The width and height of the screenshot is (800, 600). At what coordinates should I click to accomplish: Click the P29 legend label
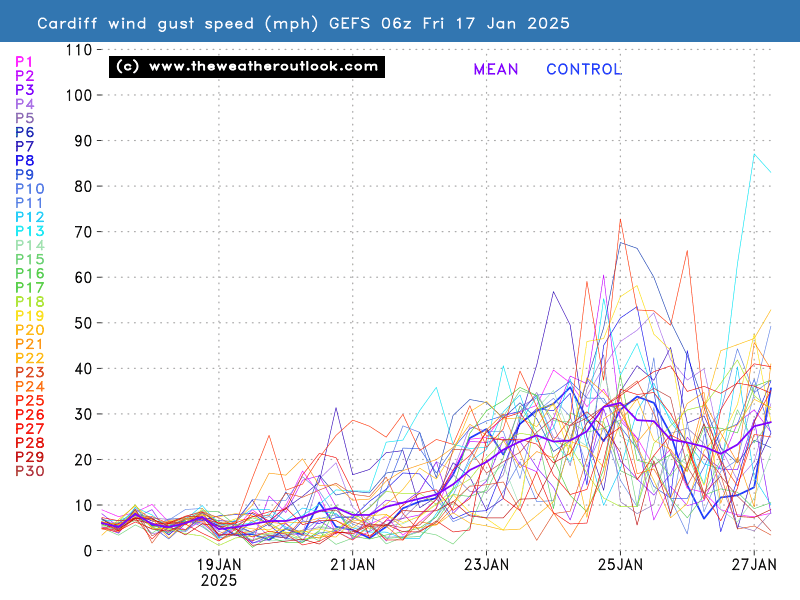30,457
